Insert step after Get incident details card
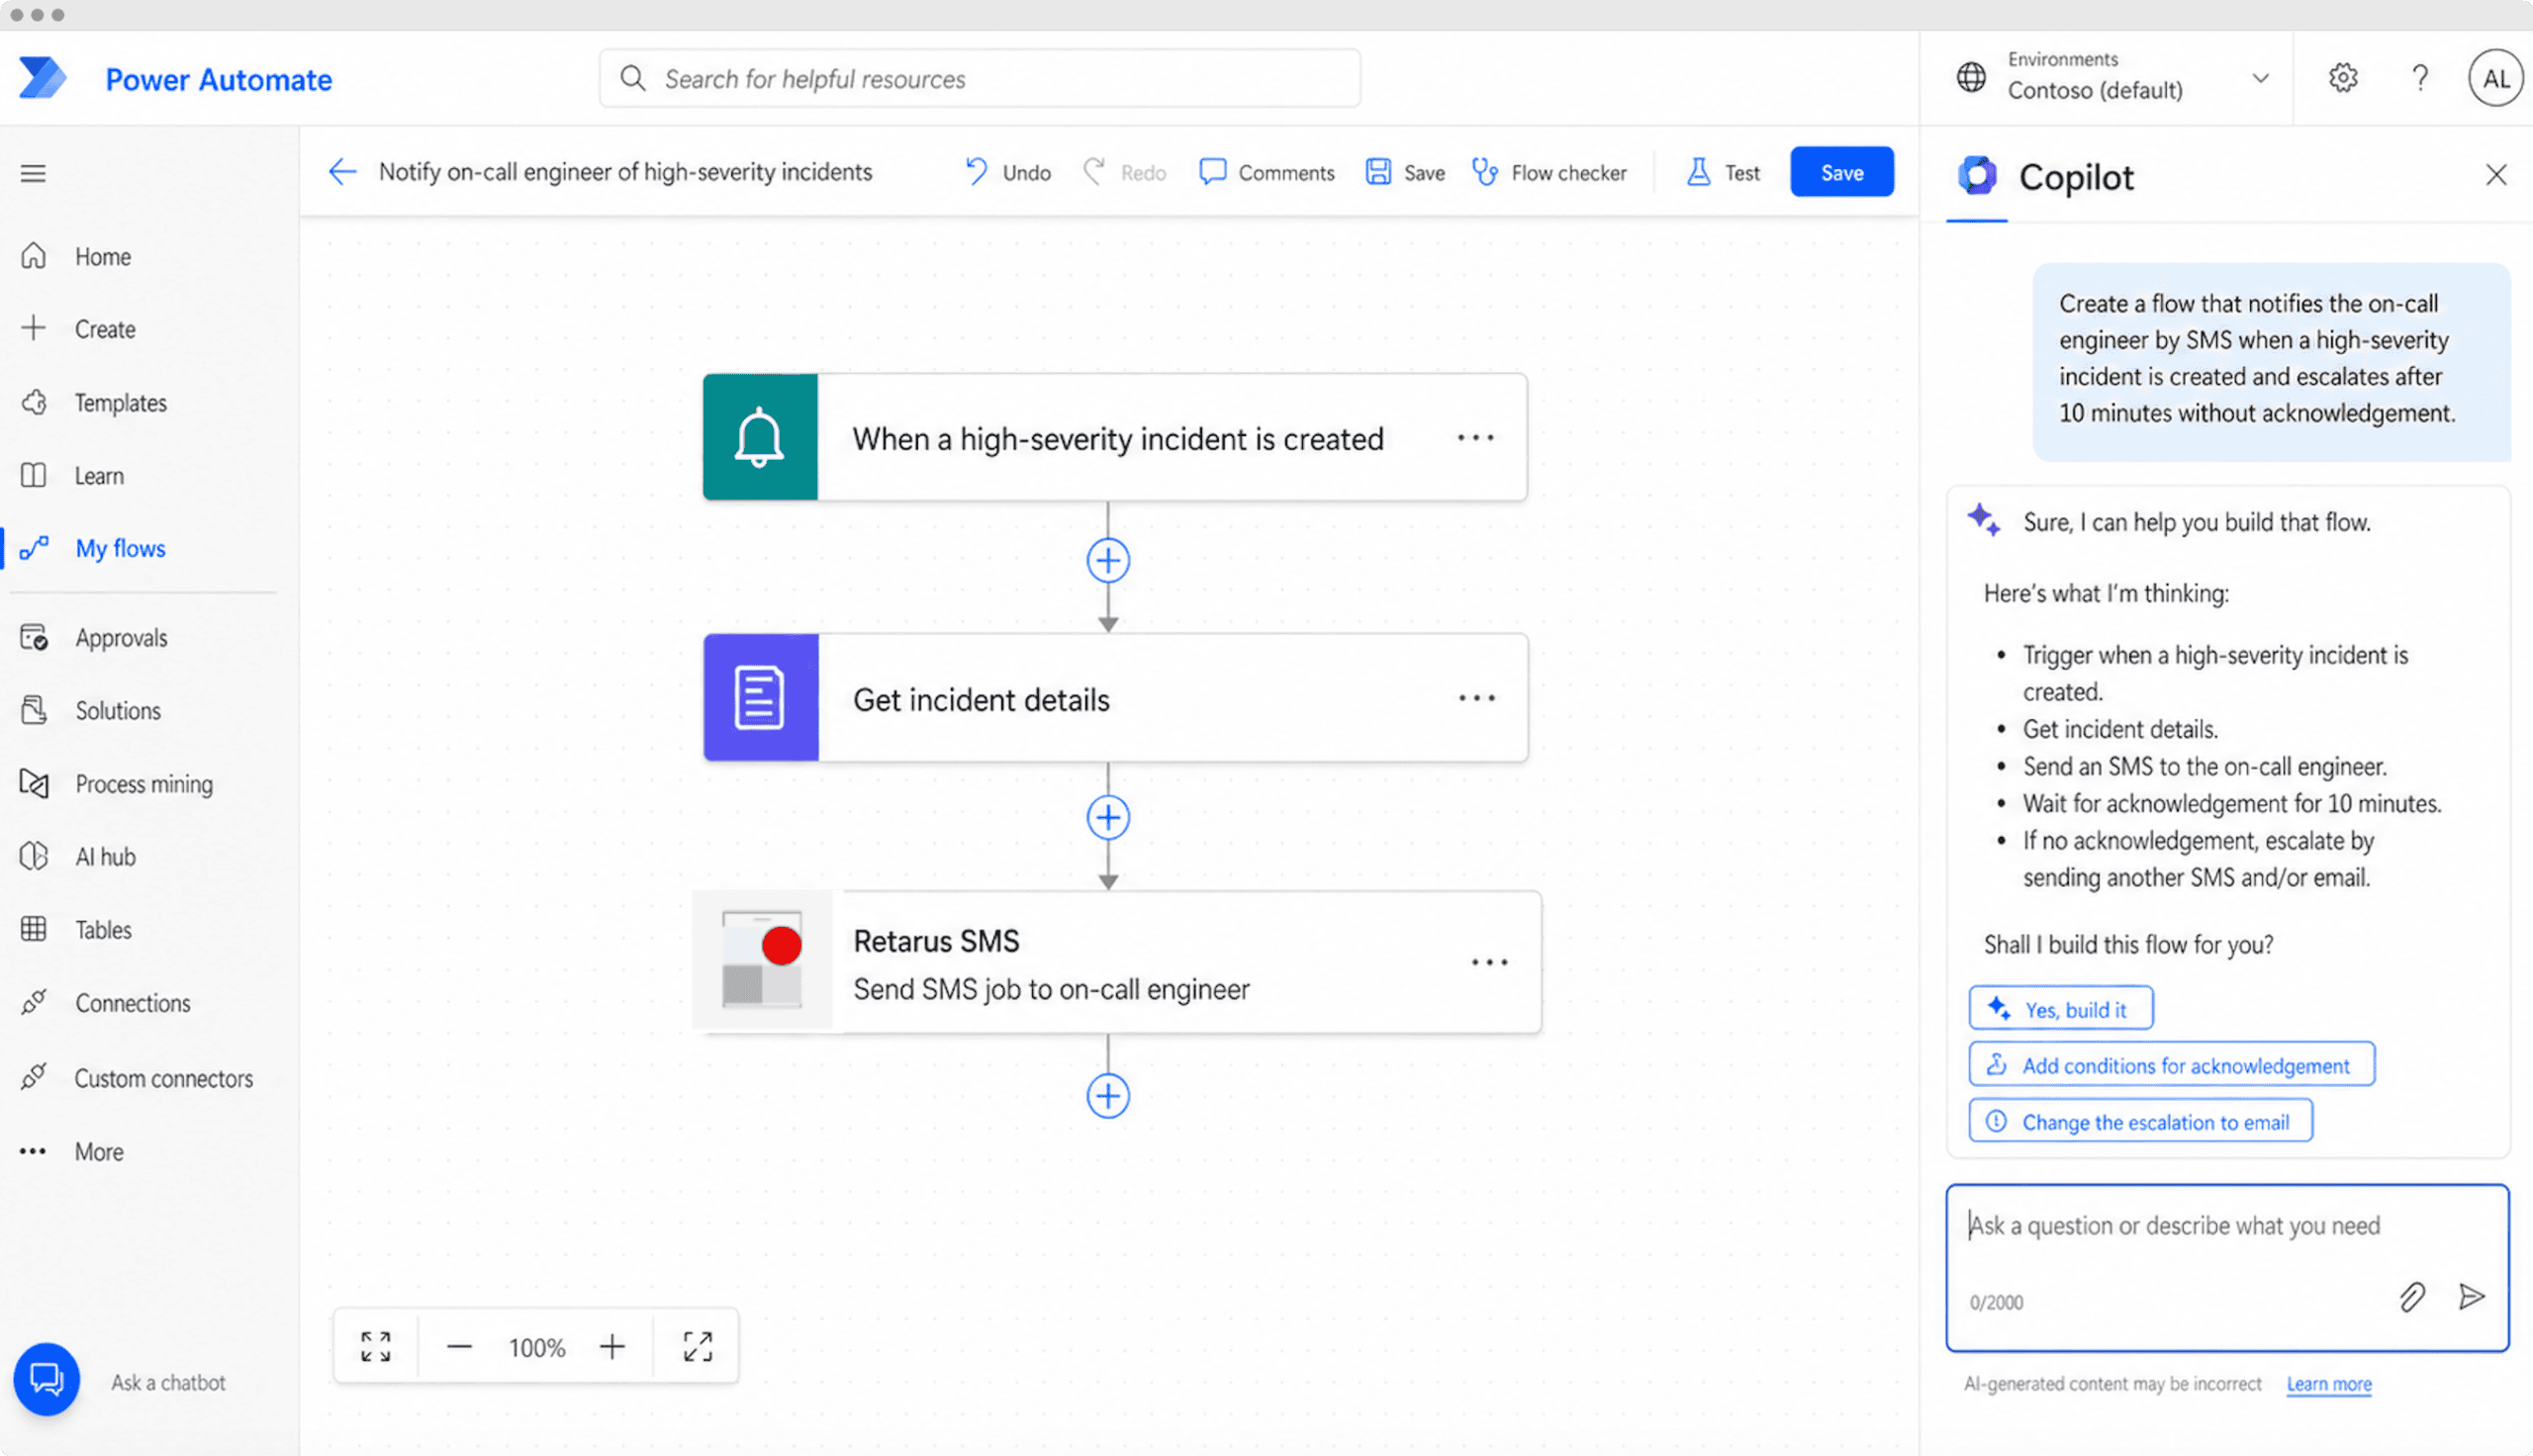 click(1108, 818)
